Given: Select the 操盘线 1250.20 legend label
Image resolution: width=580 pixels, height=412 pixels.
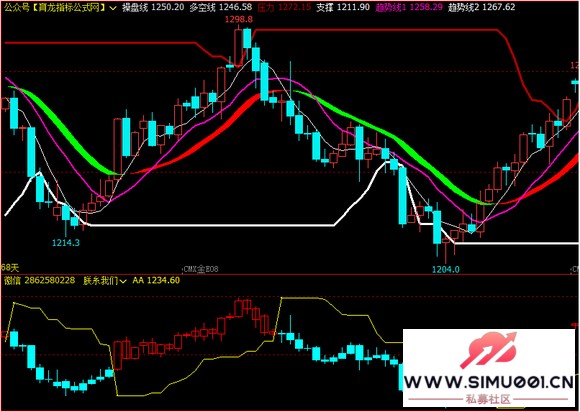Looking at the screenshot, I should point(153,7).
